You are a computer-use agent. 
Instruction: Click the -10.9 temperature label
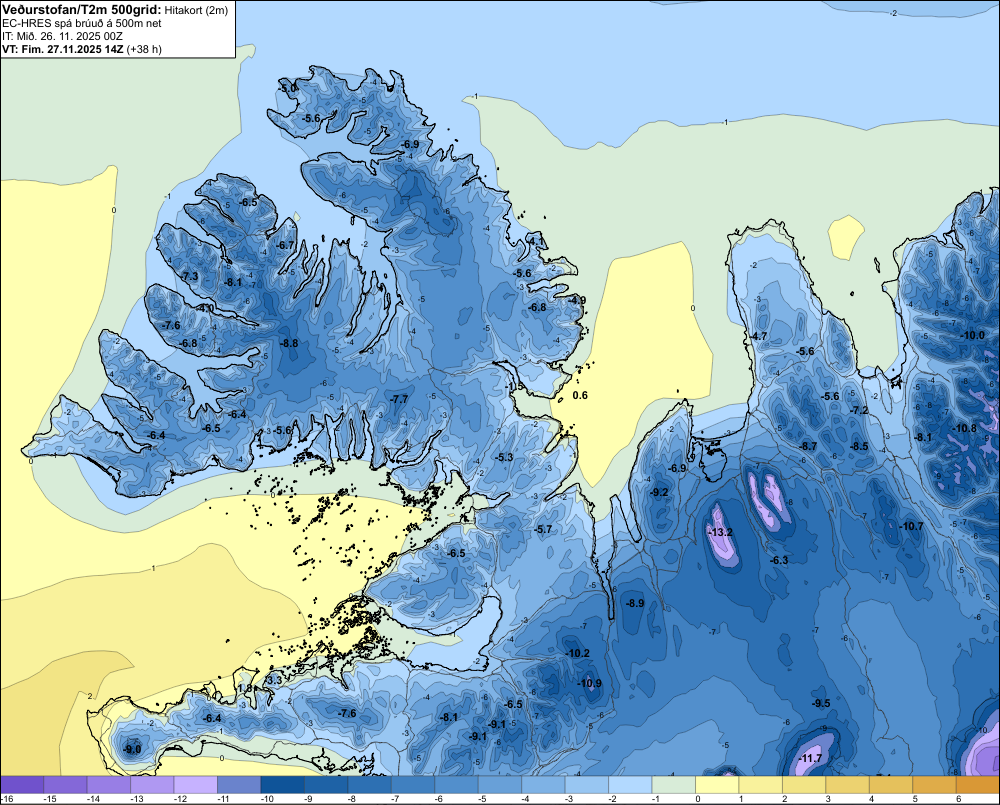[x=589, y=683]
